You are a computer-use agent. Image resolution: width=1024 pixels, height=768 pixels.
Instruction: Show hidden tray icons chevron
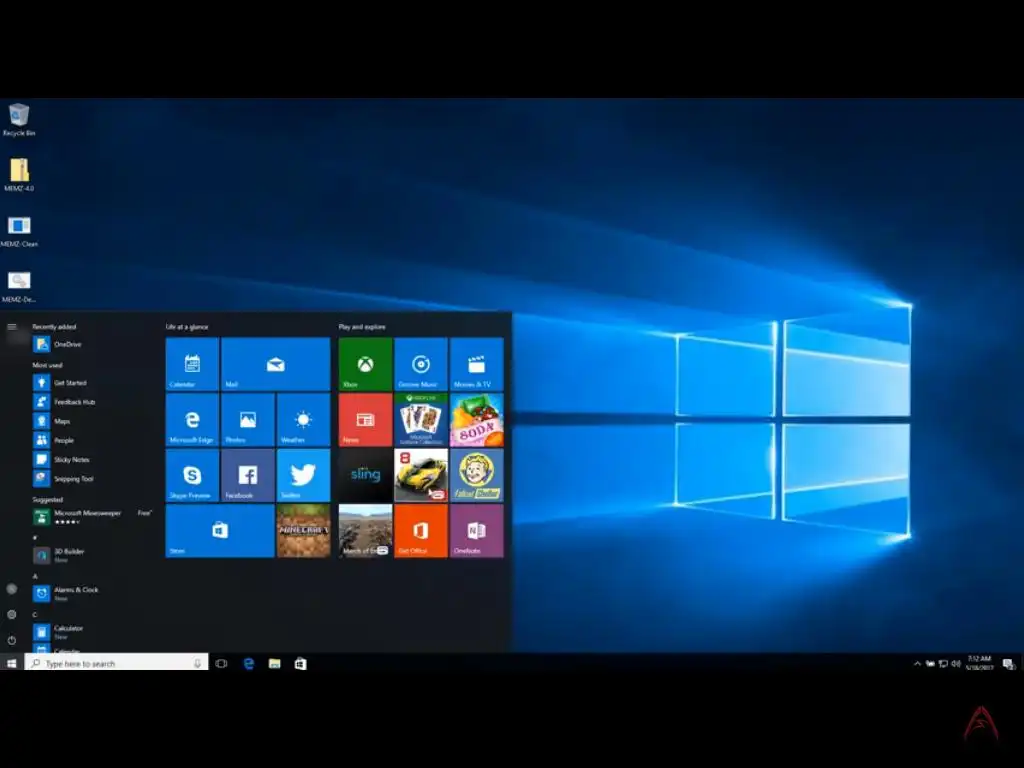(918, 664)
